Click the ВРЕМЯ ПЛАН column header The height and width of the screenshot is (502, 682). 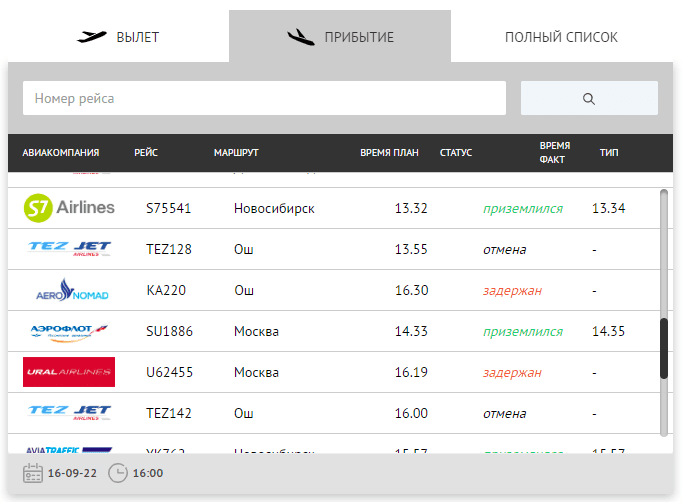pyautogui.click(x=389, y=153)
